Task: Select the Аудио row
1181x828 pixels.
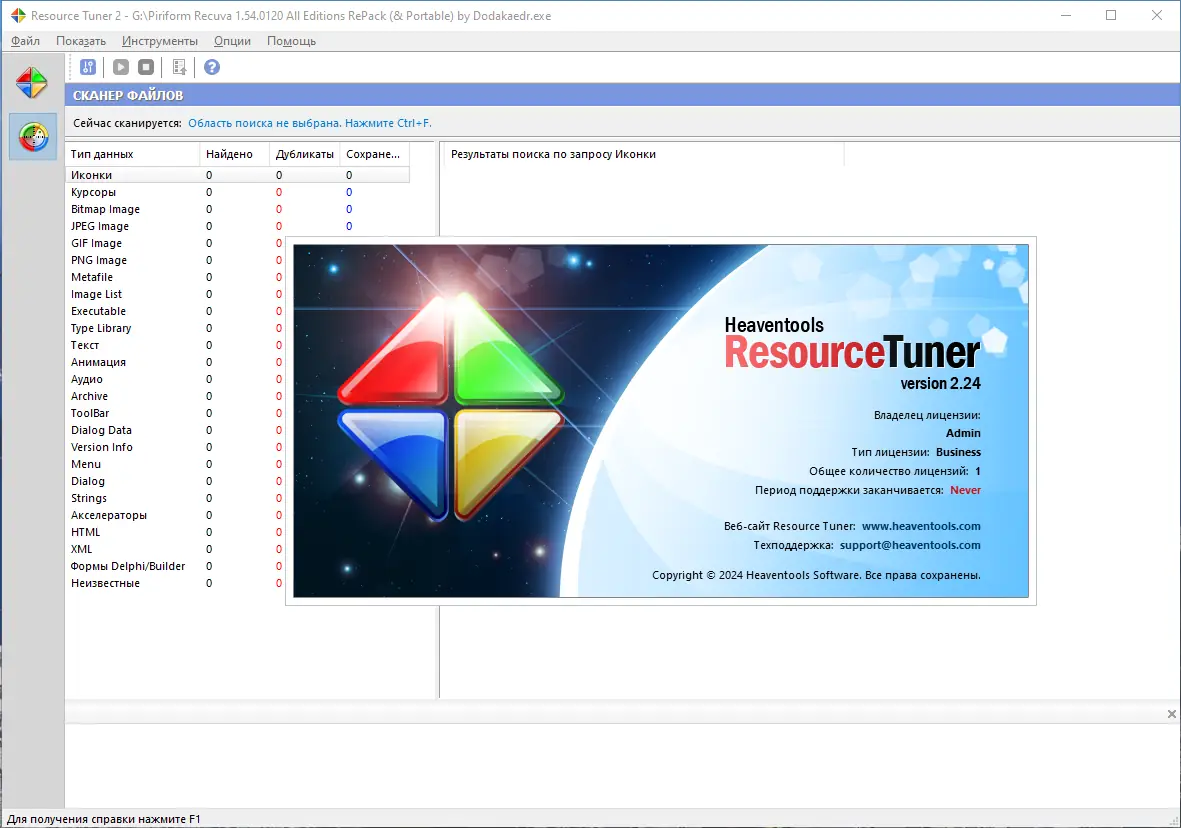Action: point(175,379)
